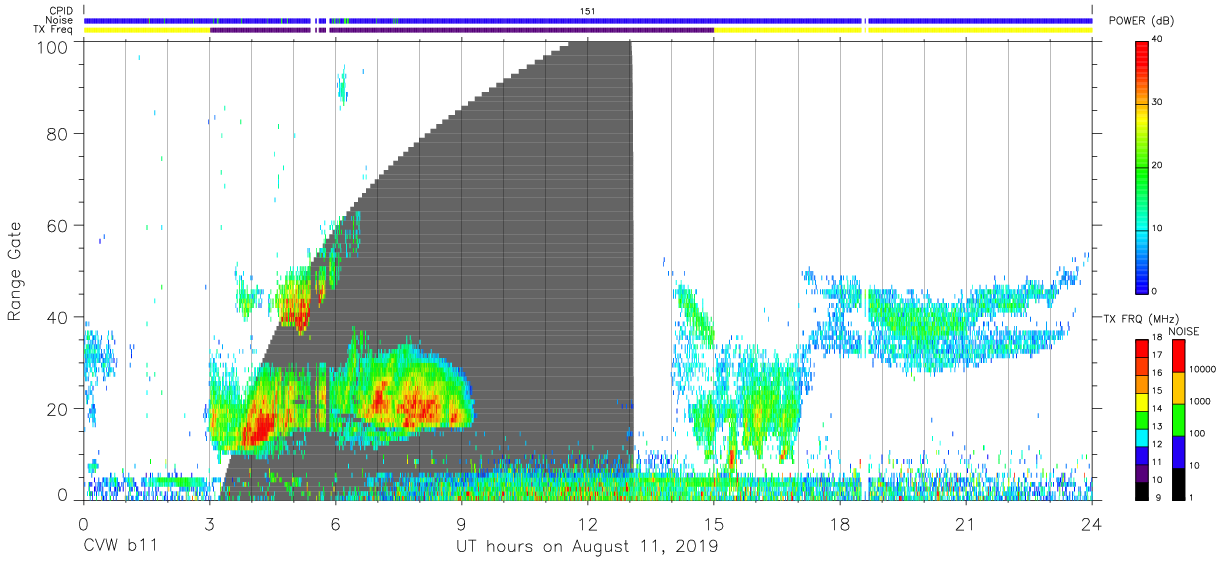Click noise scale label '1000'
Image resolution: width=1228 pixels, height=567 pixels.
click(x=1201, y=401)
